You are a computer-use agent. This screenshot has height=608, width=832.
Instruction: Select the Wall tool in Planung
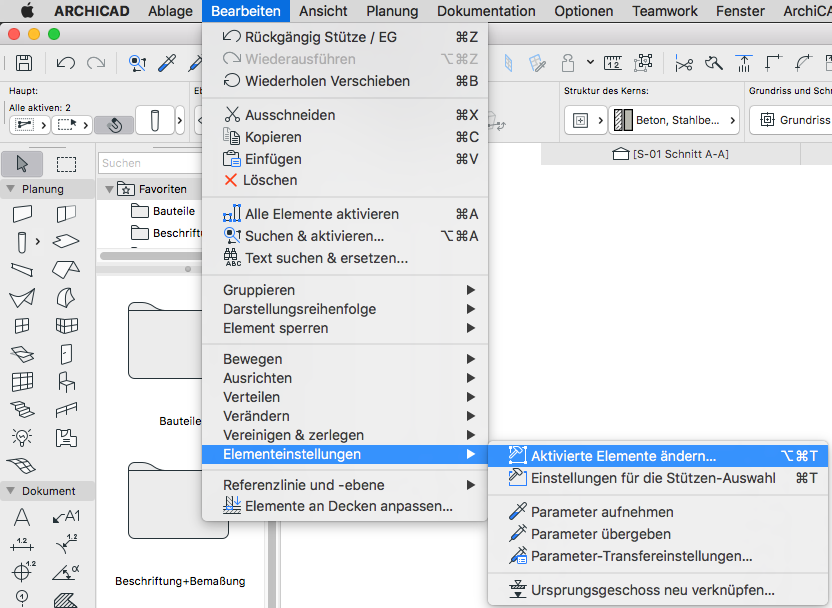click(x=22, y=214)
